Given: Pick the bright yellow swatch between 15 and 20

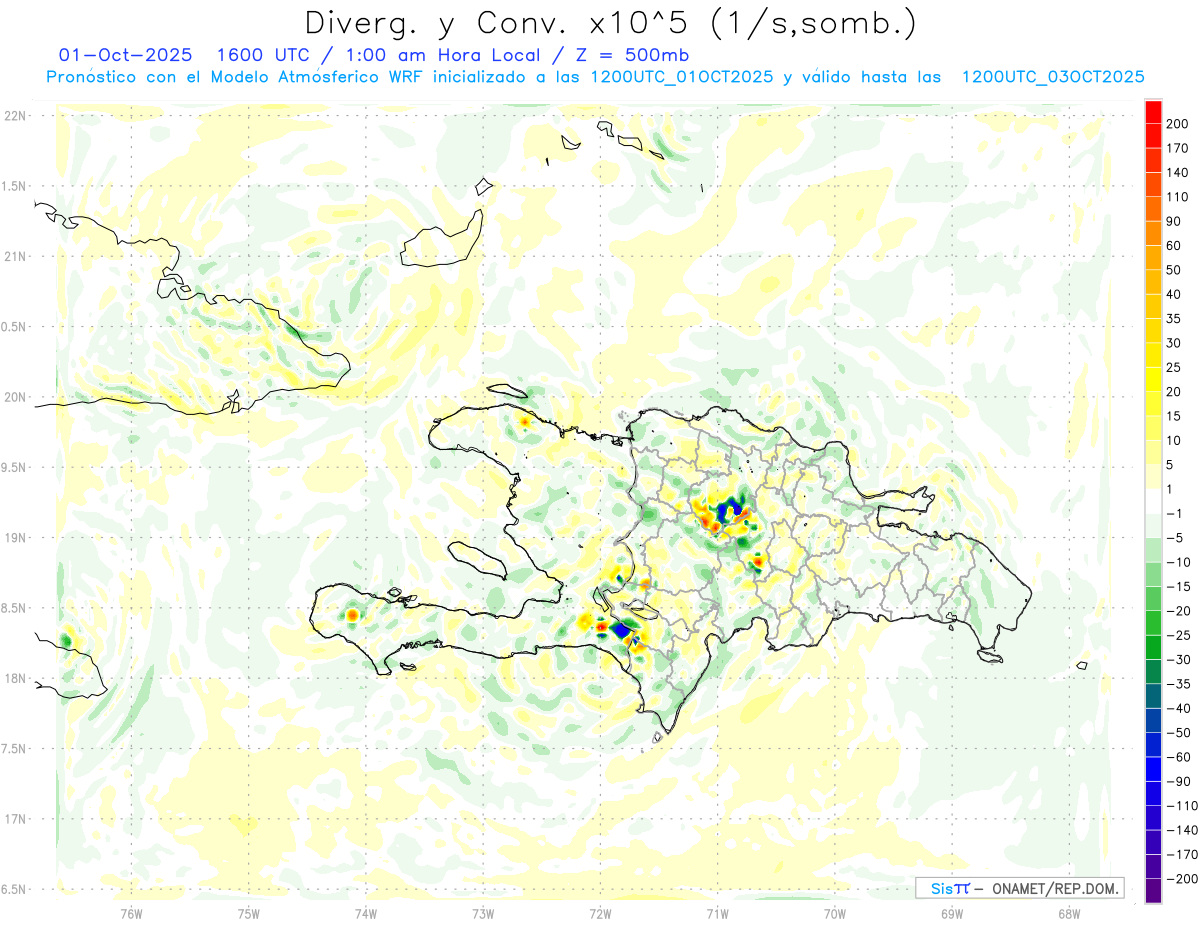Looking at the screenshot, I should (x=1153, y=404).
